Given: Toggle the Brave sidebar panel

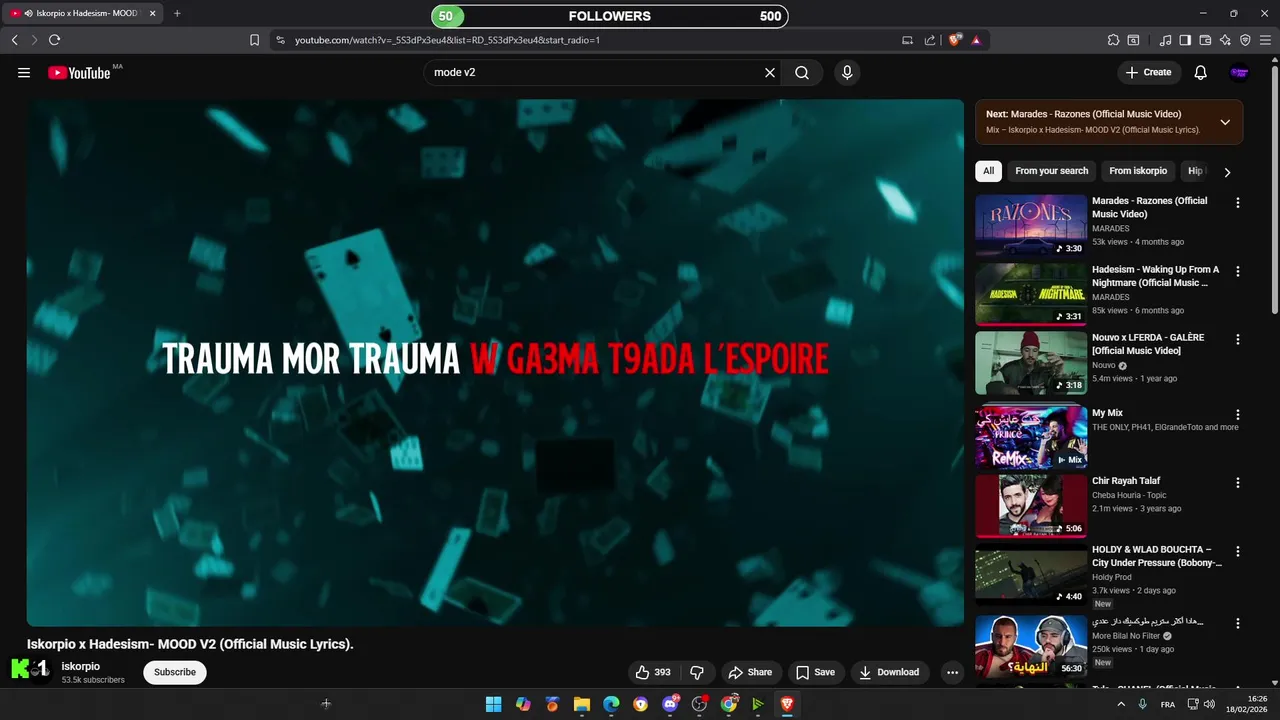Looking at the screenshot, I should click(x=1185, y=40).
